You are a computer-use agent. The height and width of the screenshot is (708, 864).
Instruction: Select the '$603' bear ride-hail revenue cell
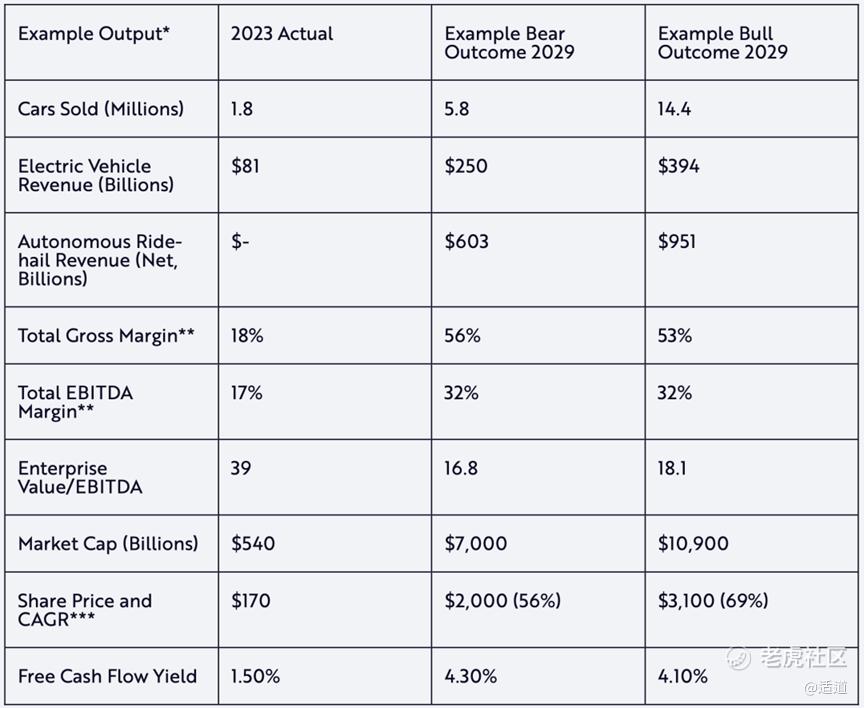pos(466,242)
